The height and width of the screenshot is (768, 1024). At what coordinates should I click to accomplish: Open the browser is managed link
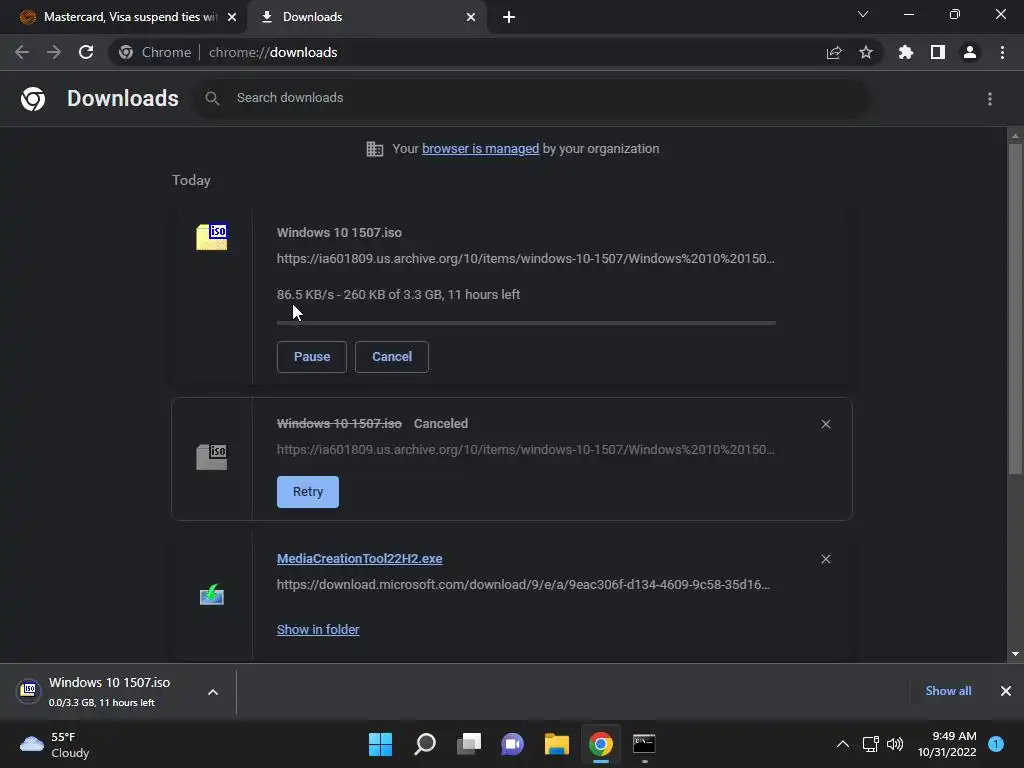[481, 149]
